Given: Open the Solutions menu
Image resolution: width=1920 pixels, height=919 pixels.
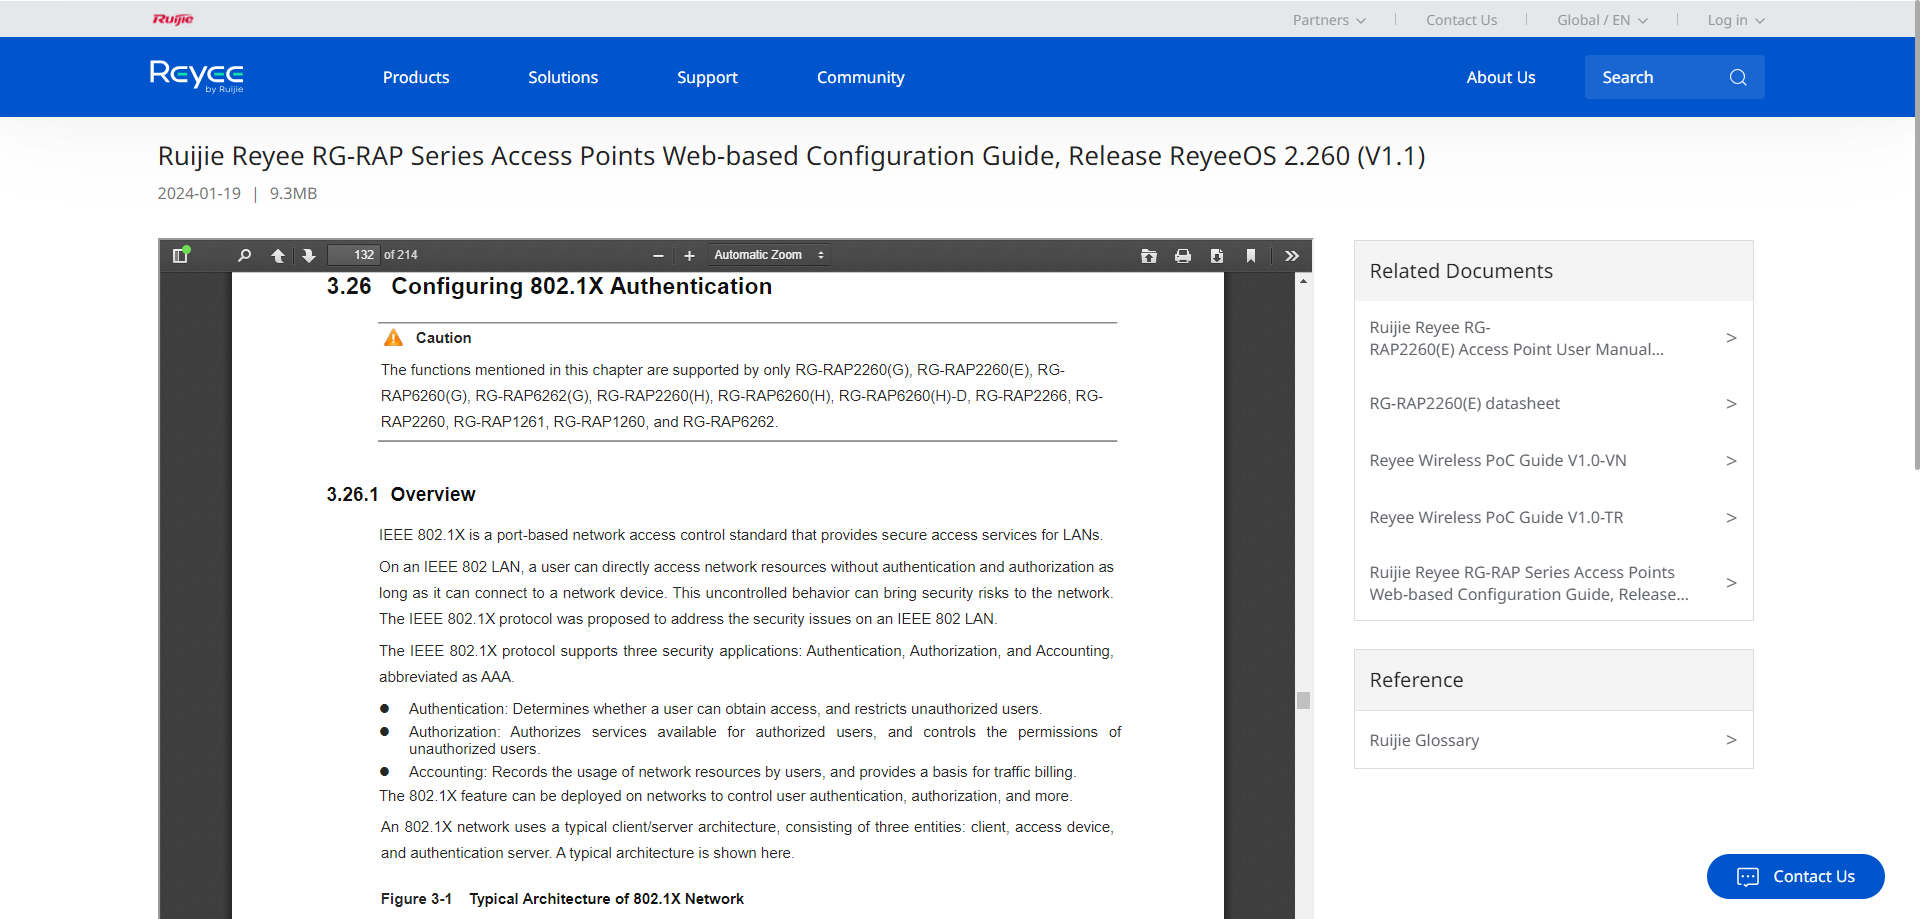Looking at the screenshot, I should 563,77.
